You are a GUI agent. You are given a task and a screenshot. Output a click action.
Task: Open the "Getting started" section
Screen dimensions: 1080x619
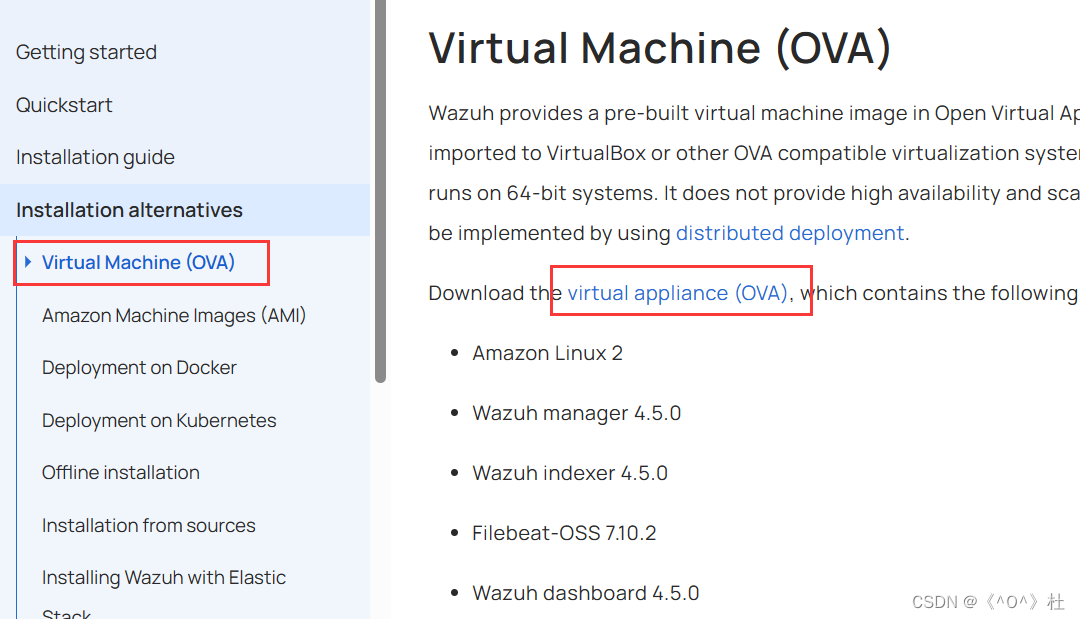click(x=85, y=52)
